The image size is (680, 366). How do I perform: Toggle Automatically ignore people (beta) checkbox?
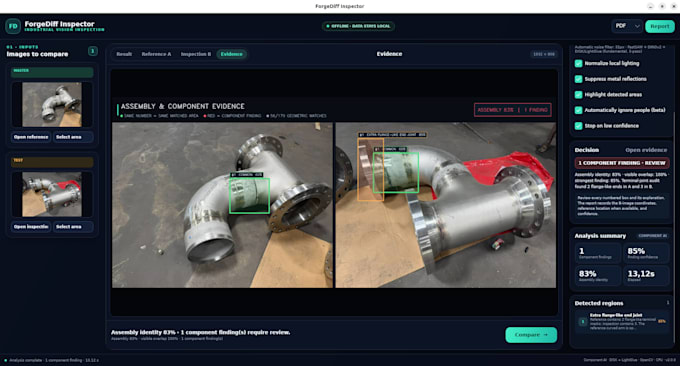(x=578, y=110)
